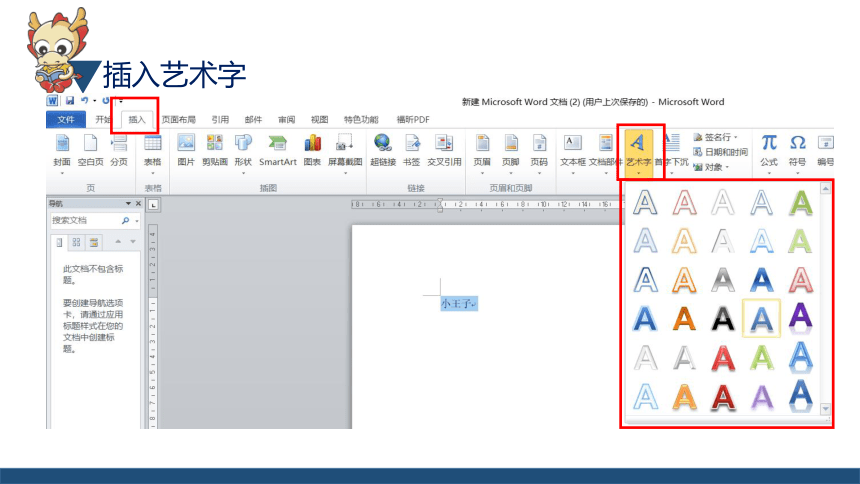Choose the solid black WordArt style
Image resolution: width=860 pixels, height=484 pixels.
722,318
